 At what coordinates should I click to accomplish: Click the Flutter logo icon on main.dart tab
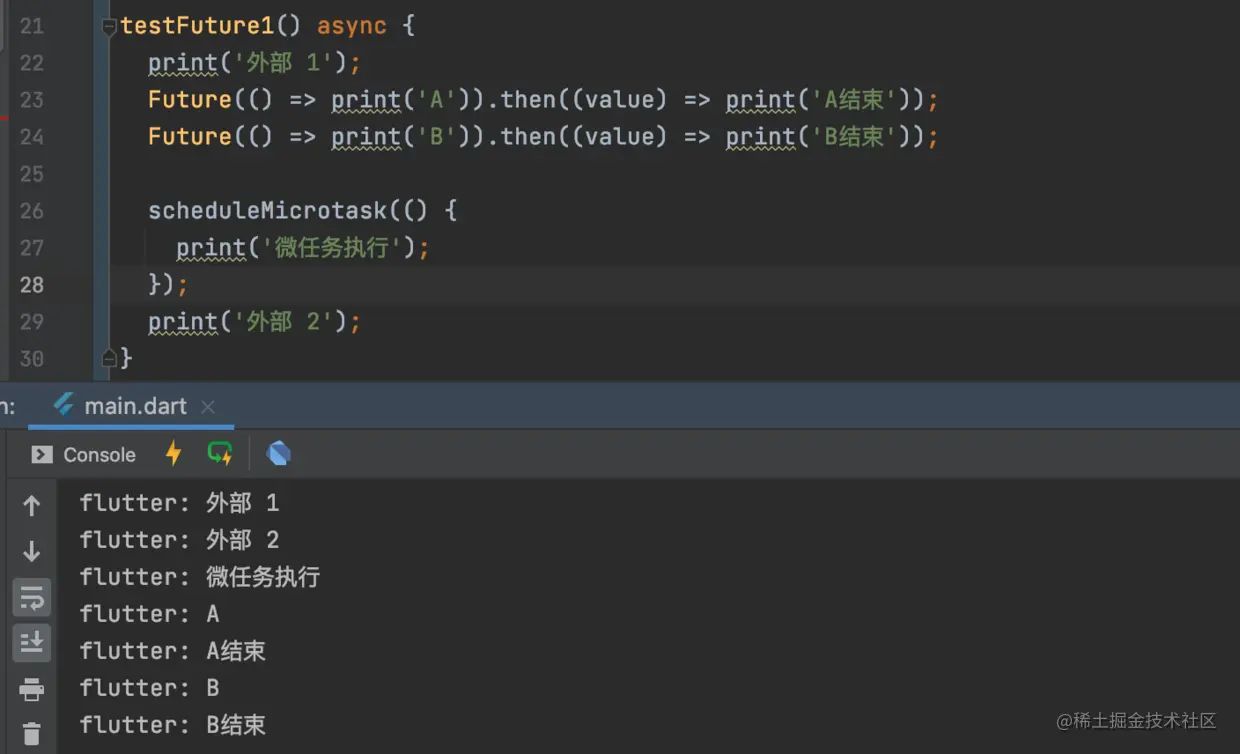[x=64, y=406]
